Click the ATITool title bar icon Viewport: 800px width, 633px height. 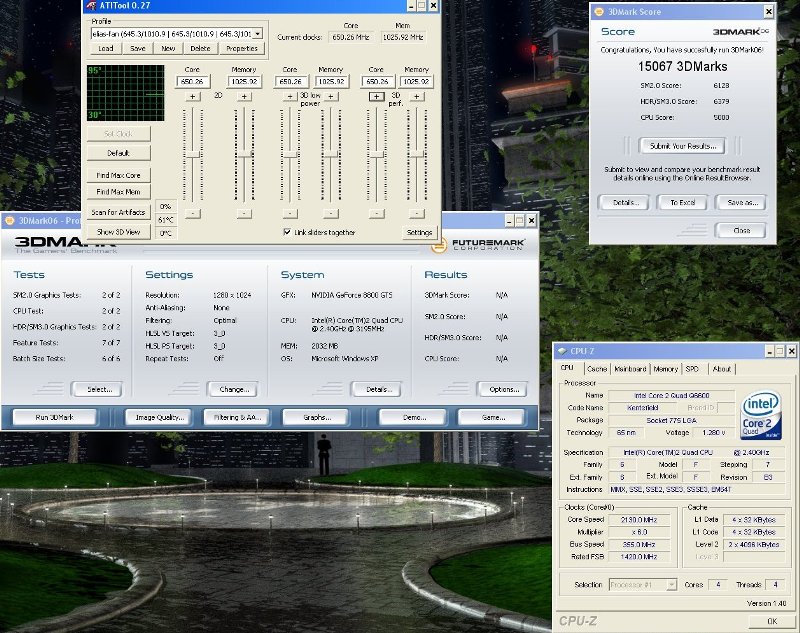(91, 6)
